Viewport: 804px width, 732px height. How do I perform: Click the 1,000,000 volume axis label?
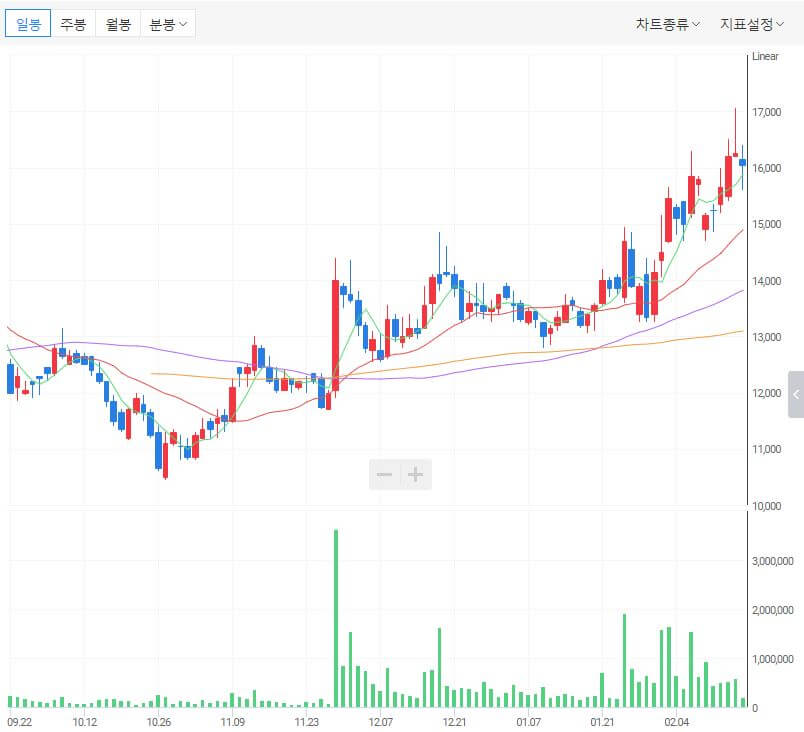click(773, 659)
